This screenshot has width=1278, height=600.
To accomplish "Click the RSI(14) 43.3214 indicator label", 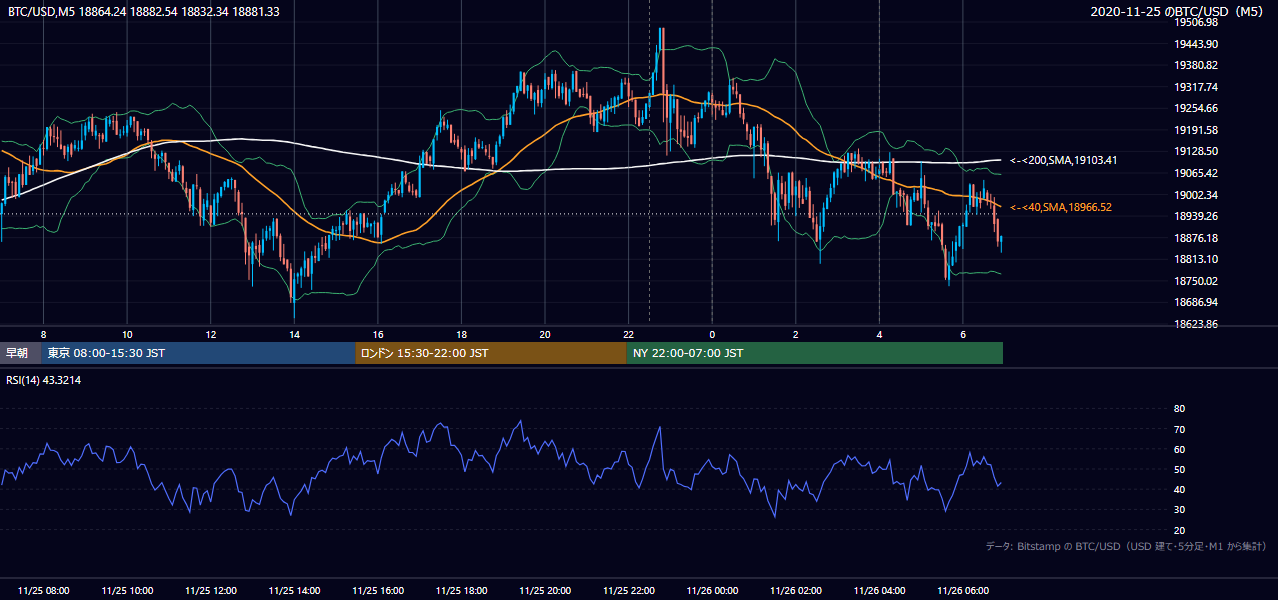I will point(44,380).
